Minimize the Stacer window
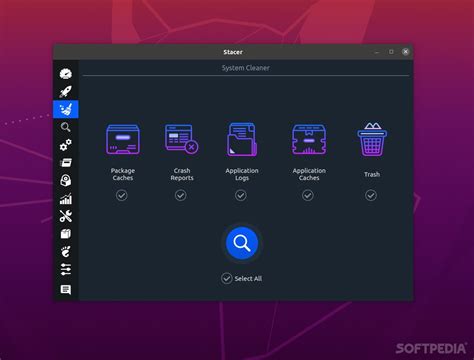 pyautogui.click(x=377, y=52)
